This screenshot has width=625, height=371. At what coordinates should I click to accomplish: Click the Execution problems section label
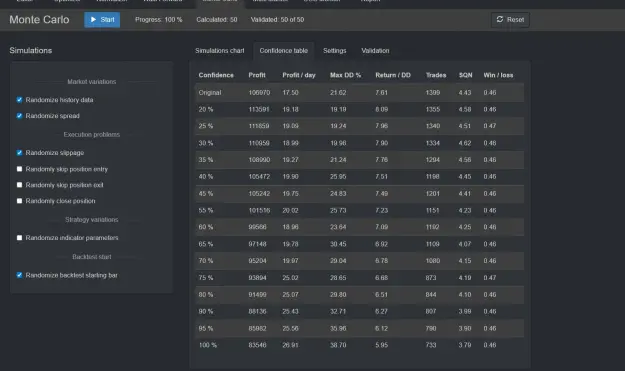pyautogui.click(x=92, y=135)
